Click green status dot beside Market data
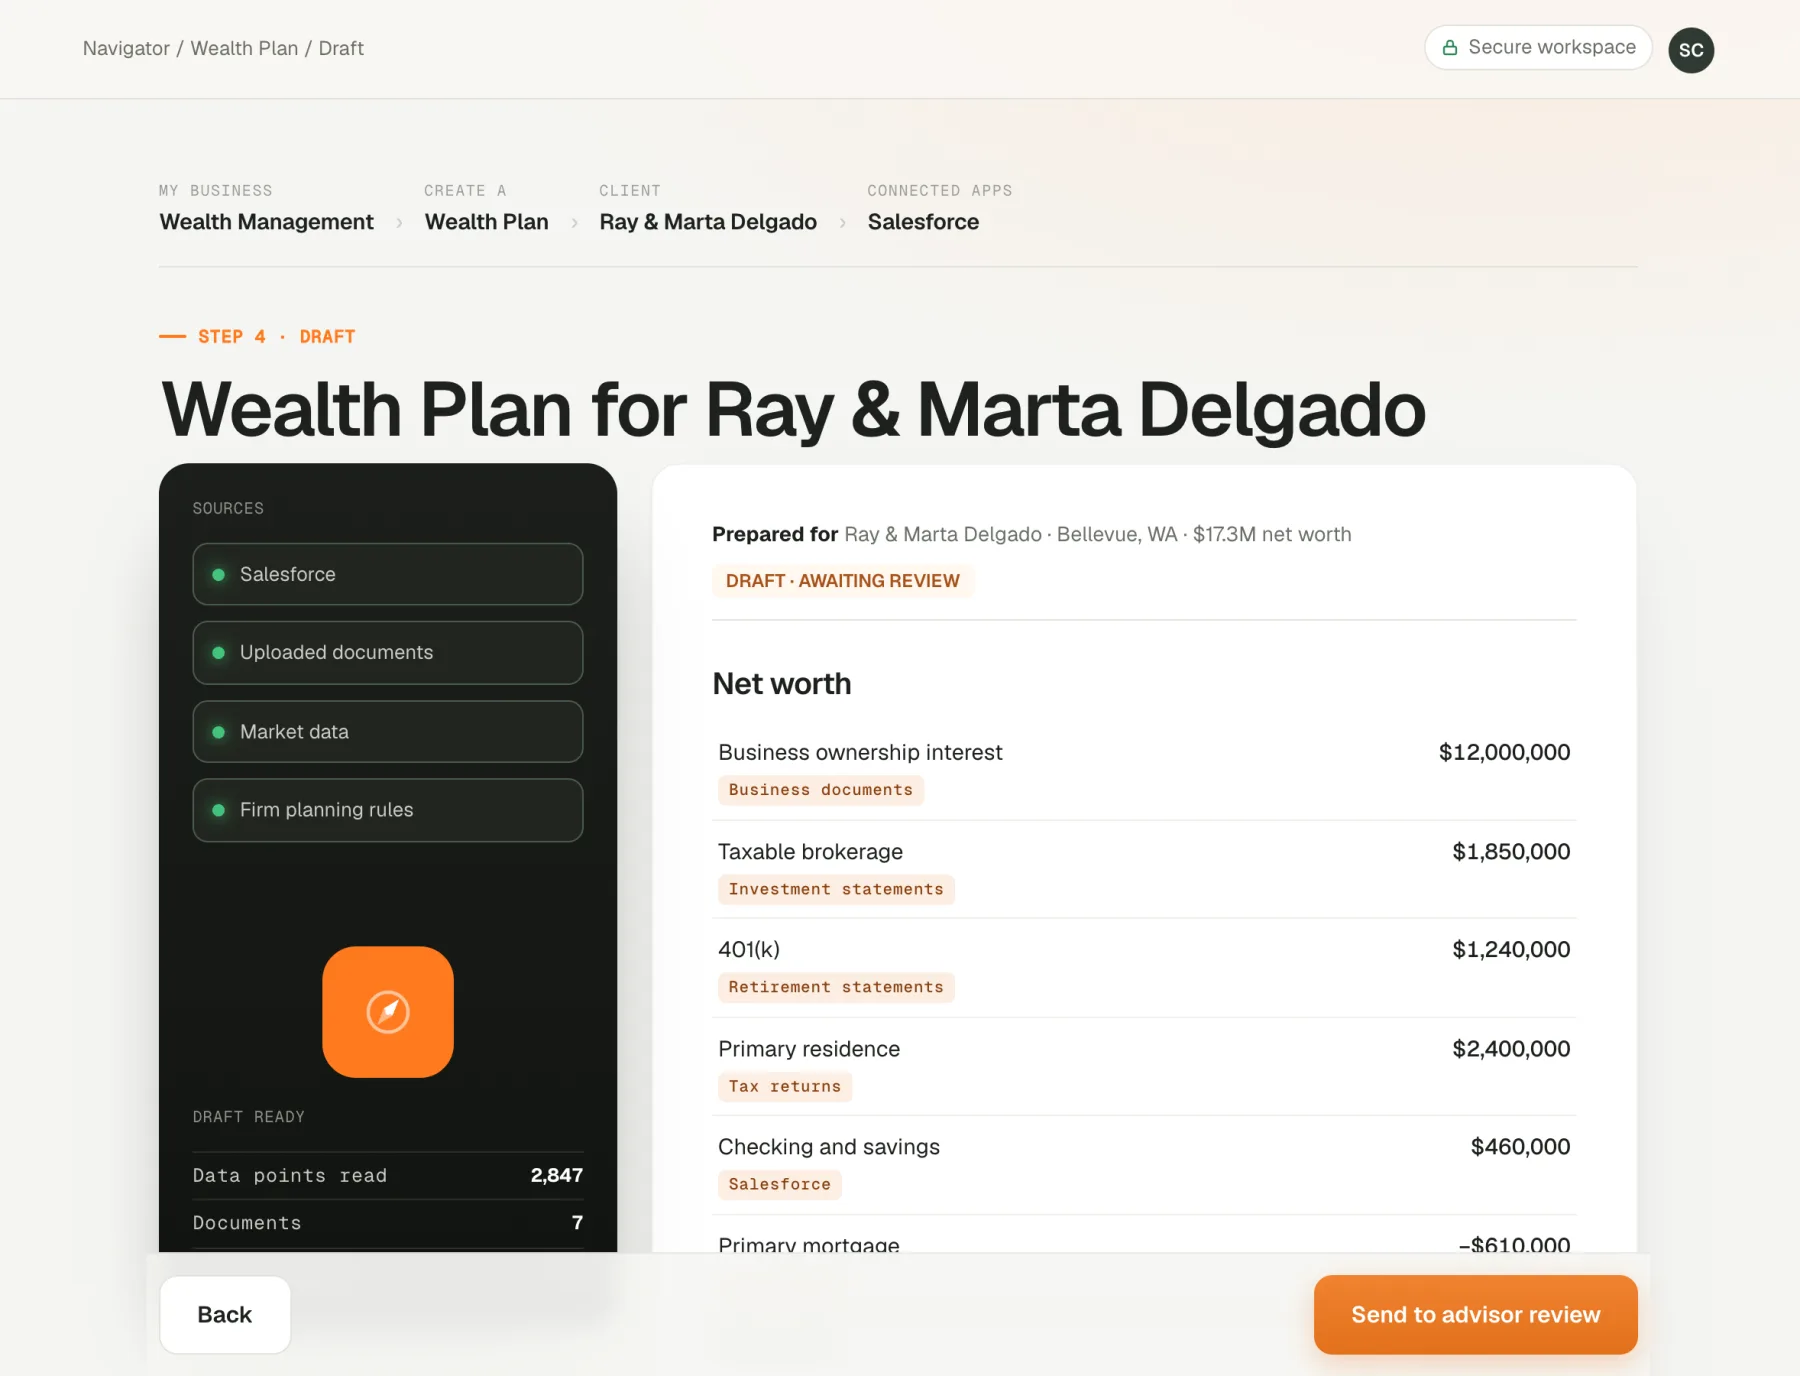Viewport: 1800px width, 1376px height. [218, 732]
